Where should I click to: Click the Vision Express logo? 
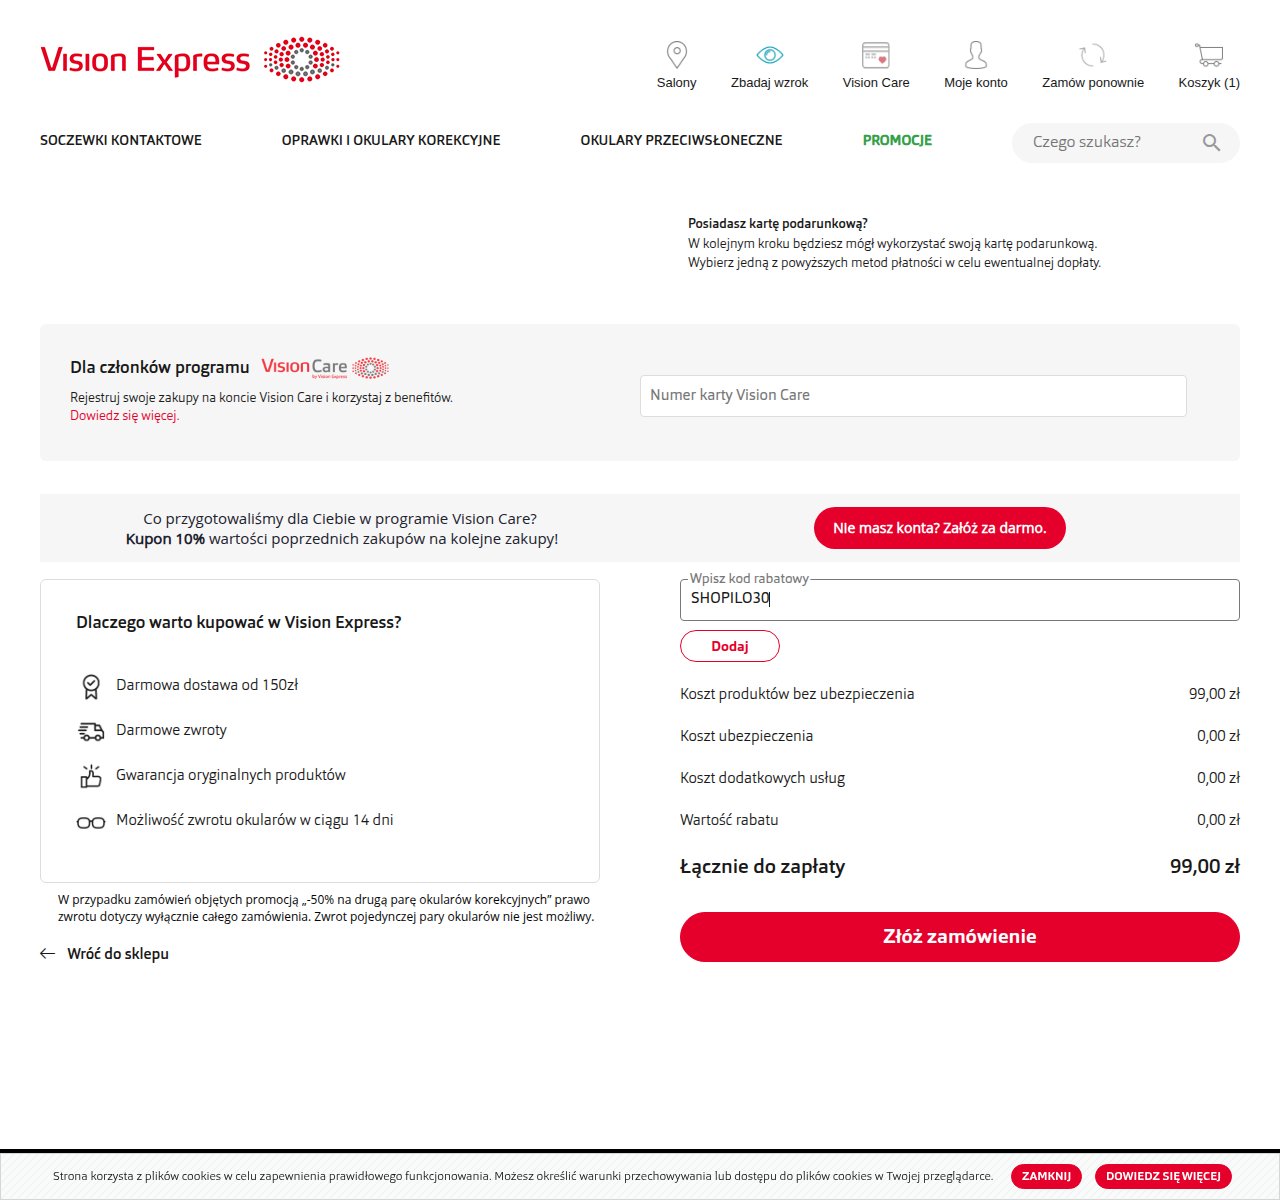(x=190, y=60)
